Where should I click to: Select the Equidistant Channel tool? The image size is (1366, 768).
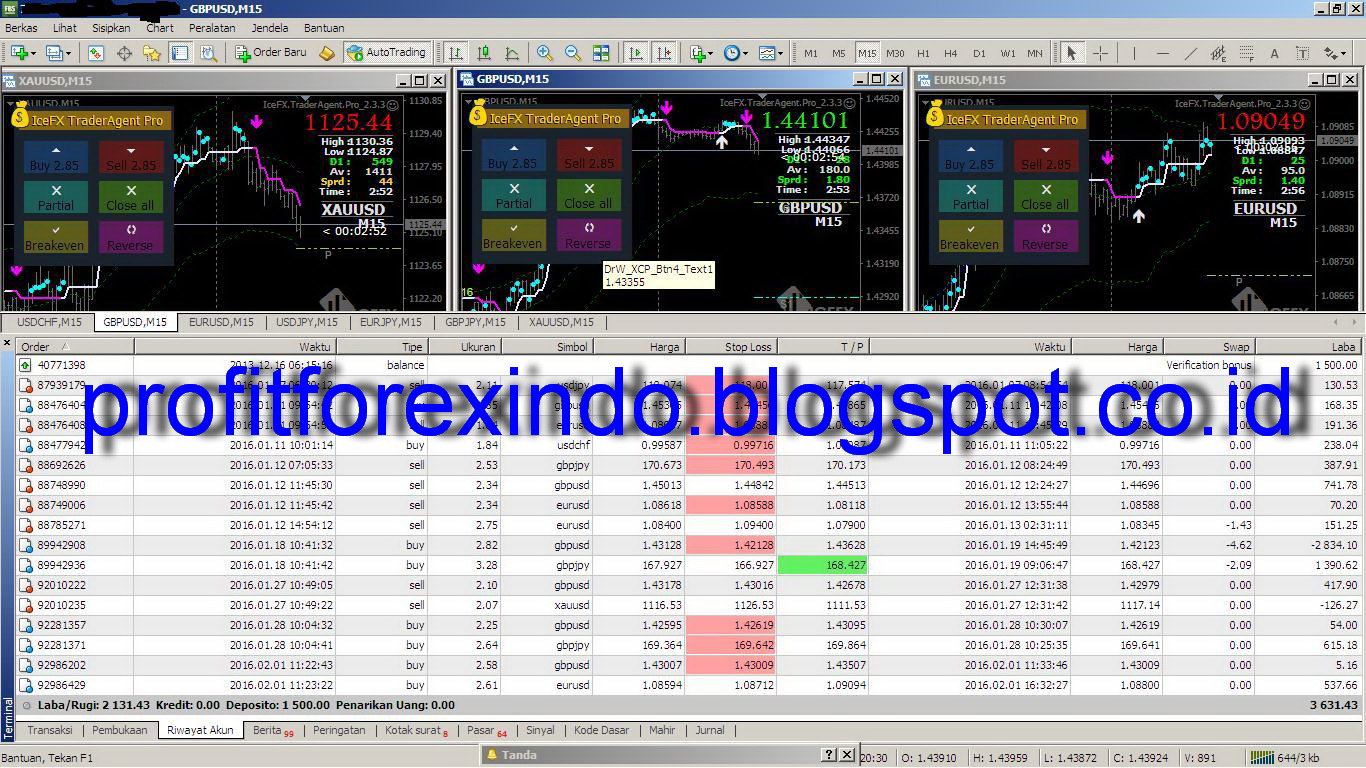pyautogui.click(x=1218, y=53)
